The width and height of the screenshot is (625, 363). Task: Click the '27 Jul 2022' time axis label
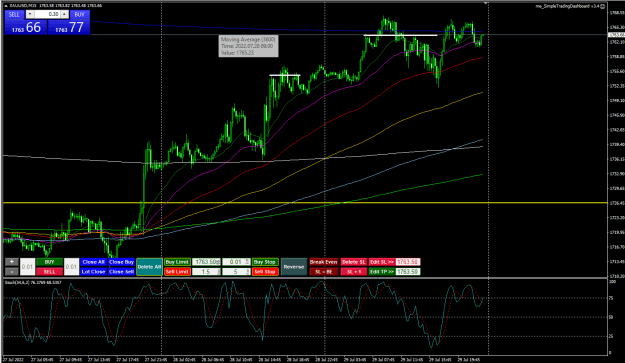coord(14,359)
